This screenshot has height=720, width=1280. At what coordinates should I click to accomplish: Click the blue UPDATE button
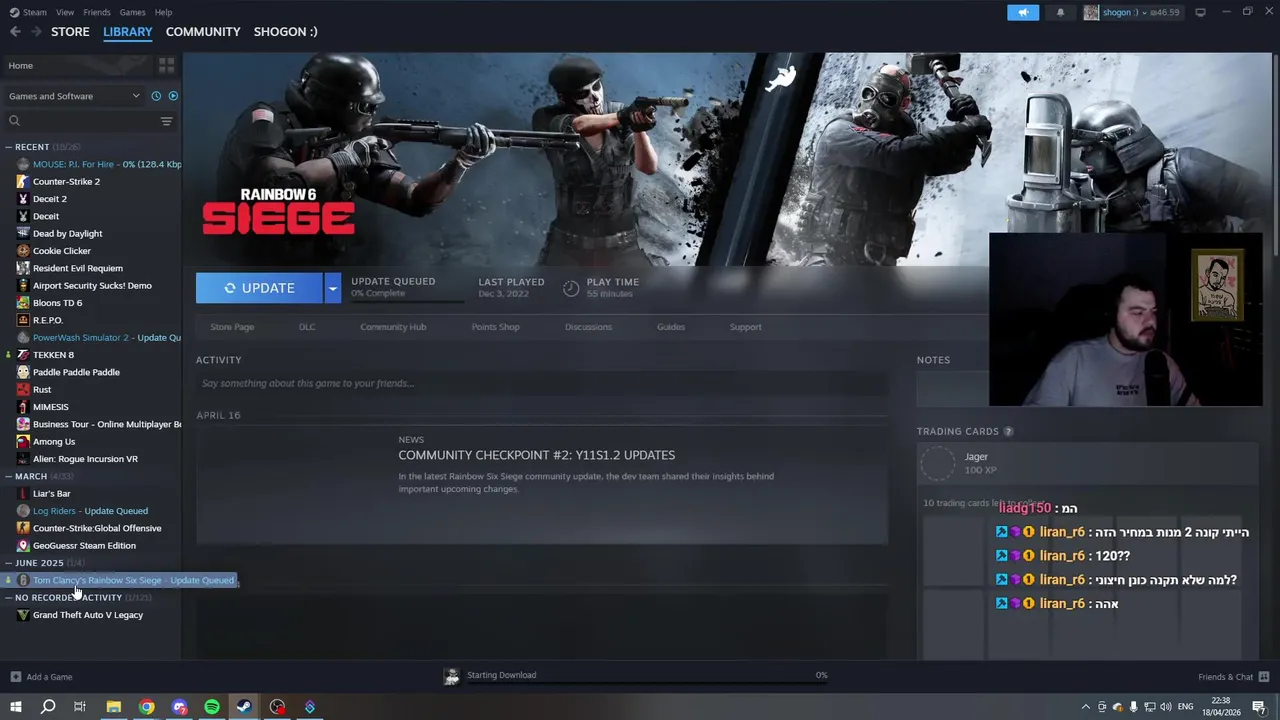point(259,288)
